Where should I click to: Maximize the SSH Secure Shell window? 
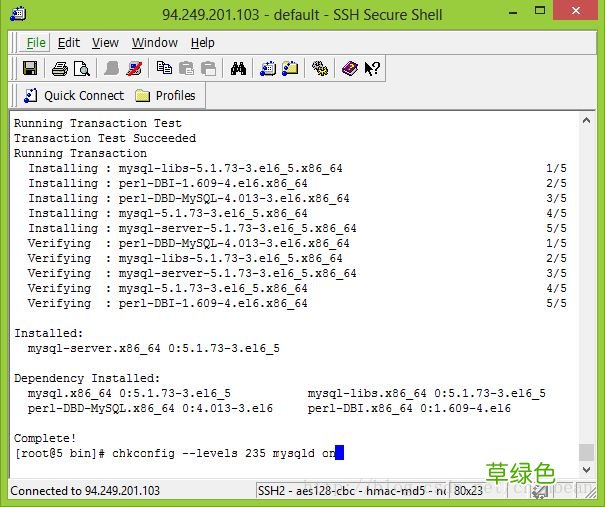[540, 11]
